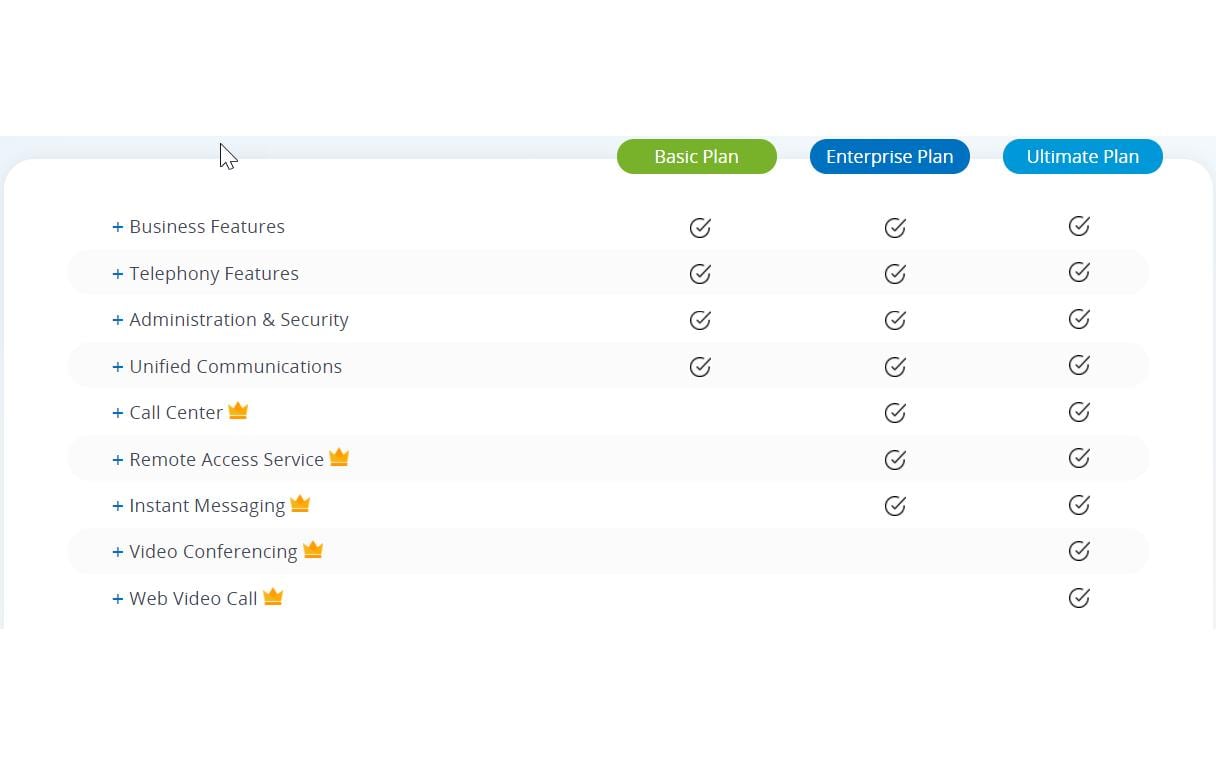Click Ultimate checkmark in Video Conferencing row
Image resolution: width=1216 pixels, height=765 pixels.
1079,550
